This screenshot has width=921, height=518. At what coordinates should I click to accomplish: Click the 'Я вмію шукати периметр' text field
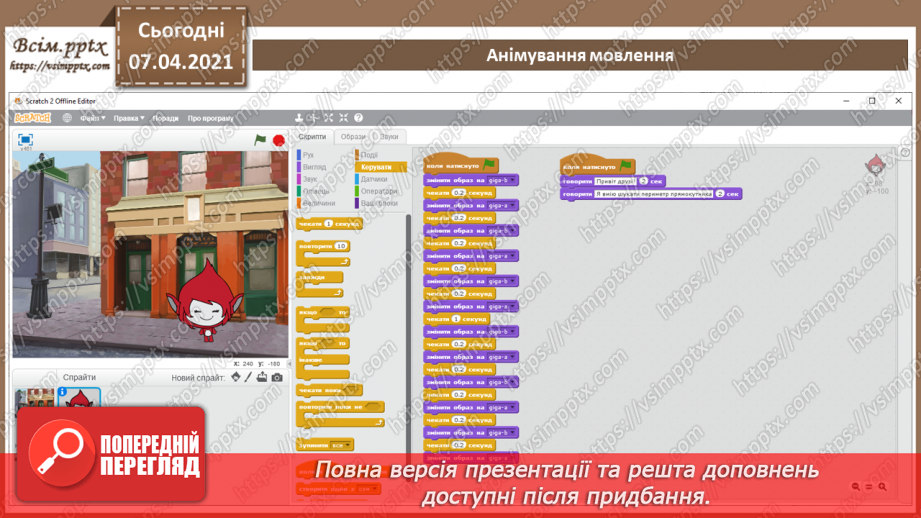[x=653, y=194]
